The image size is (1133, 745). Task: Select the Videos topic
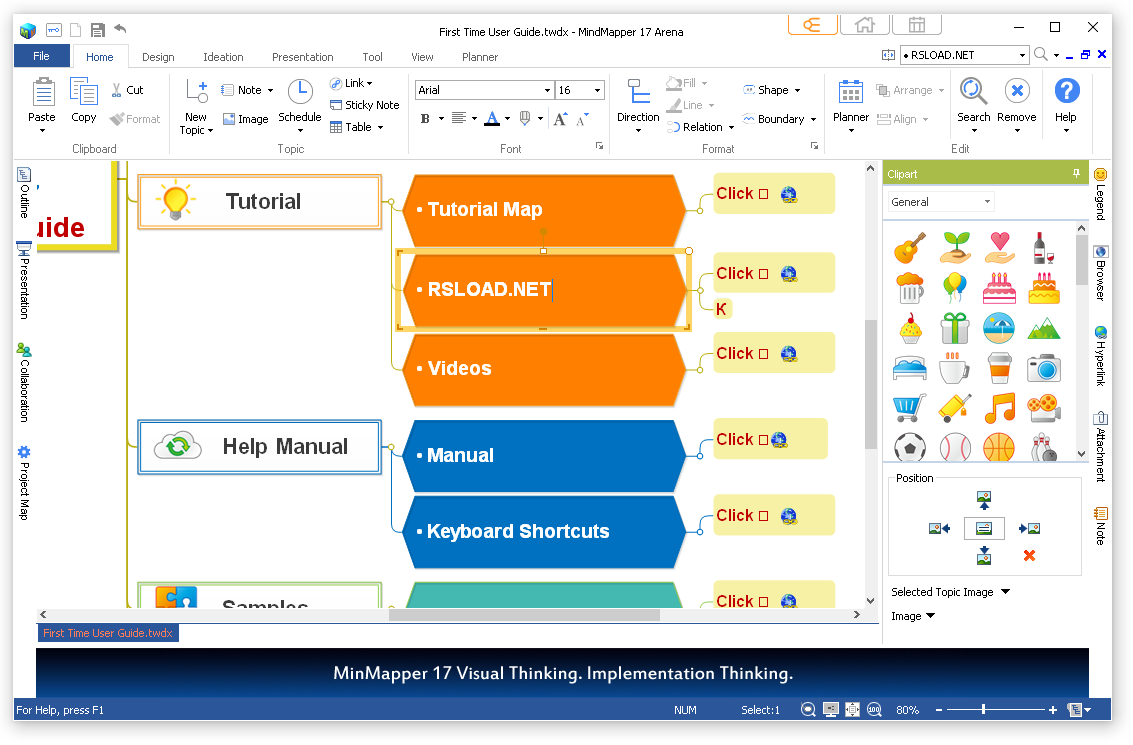point(543,369)
